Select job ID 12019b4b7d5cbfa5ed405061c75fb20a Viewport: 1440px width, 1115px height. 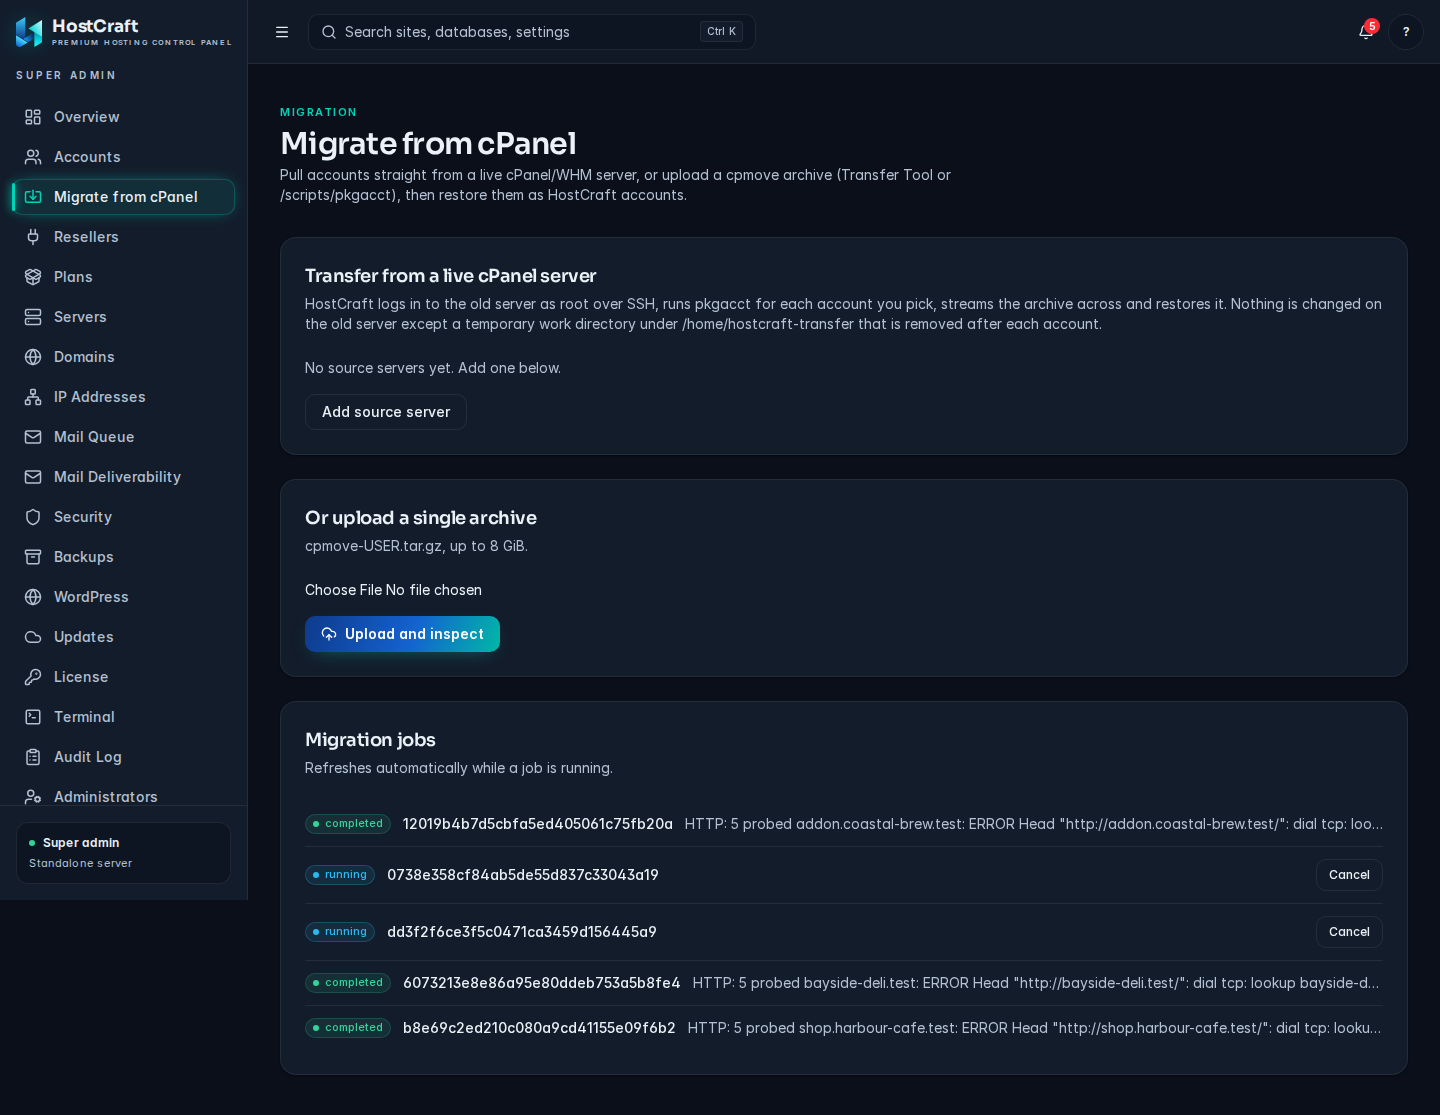pos(538,824)
